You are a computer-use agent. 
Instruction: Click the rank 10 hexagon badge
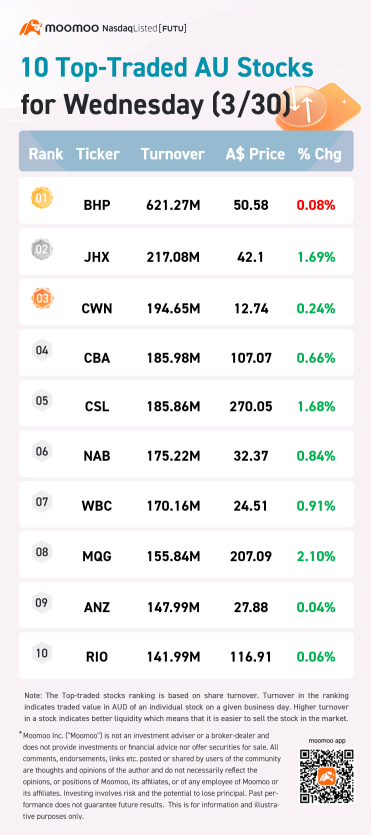(x=42, y=653)
